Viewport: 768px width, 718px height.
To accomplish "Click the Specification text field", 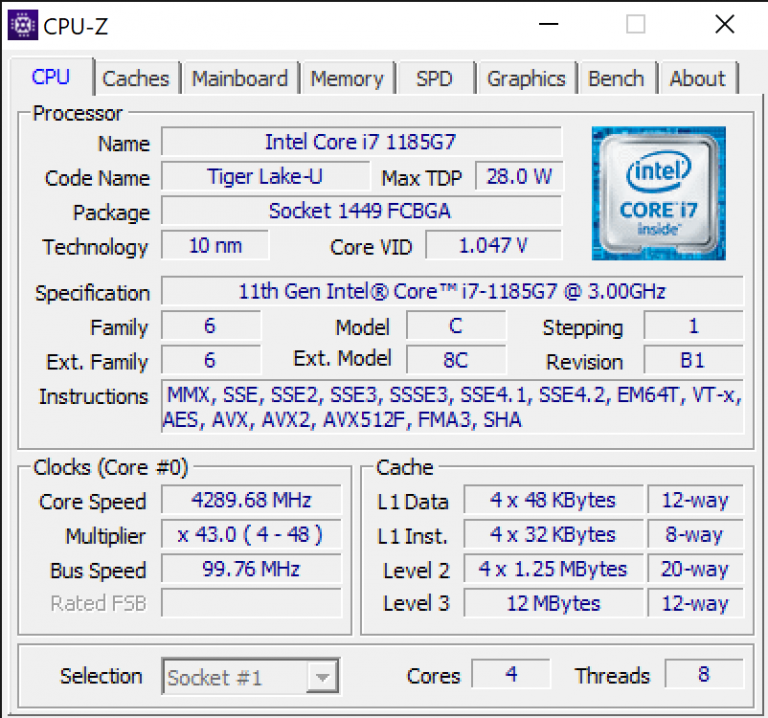I will [453, 291].
